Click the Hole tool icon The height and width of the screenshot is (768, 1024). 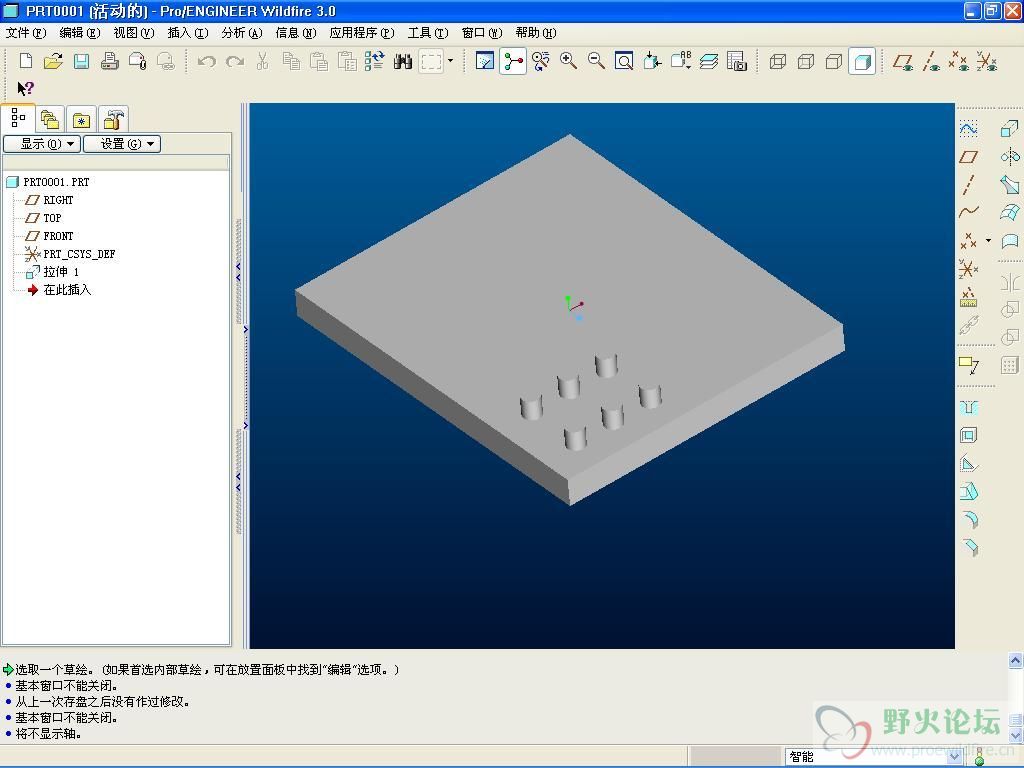click(968, 408)
